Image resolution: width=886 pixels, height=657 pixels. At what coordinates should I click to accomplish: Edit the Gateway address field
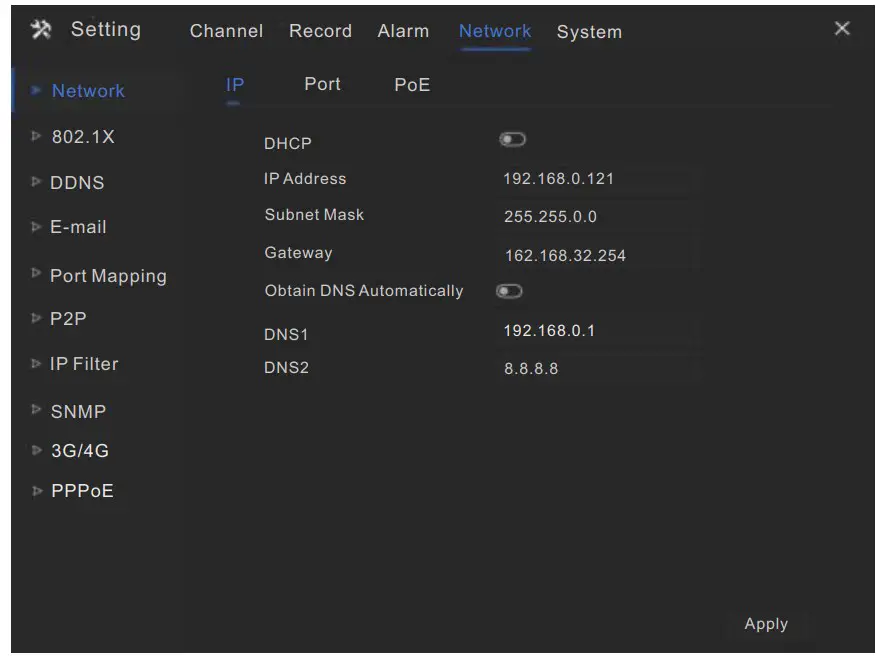tap(595, 255)
